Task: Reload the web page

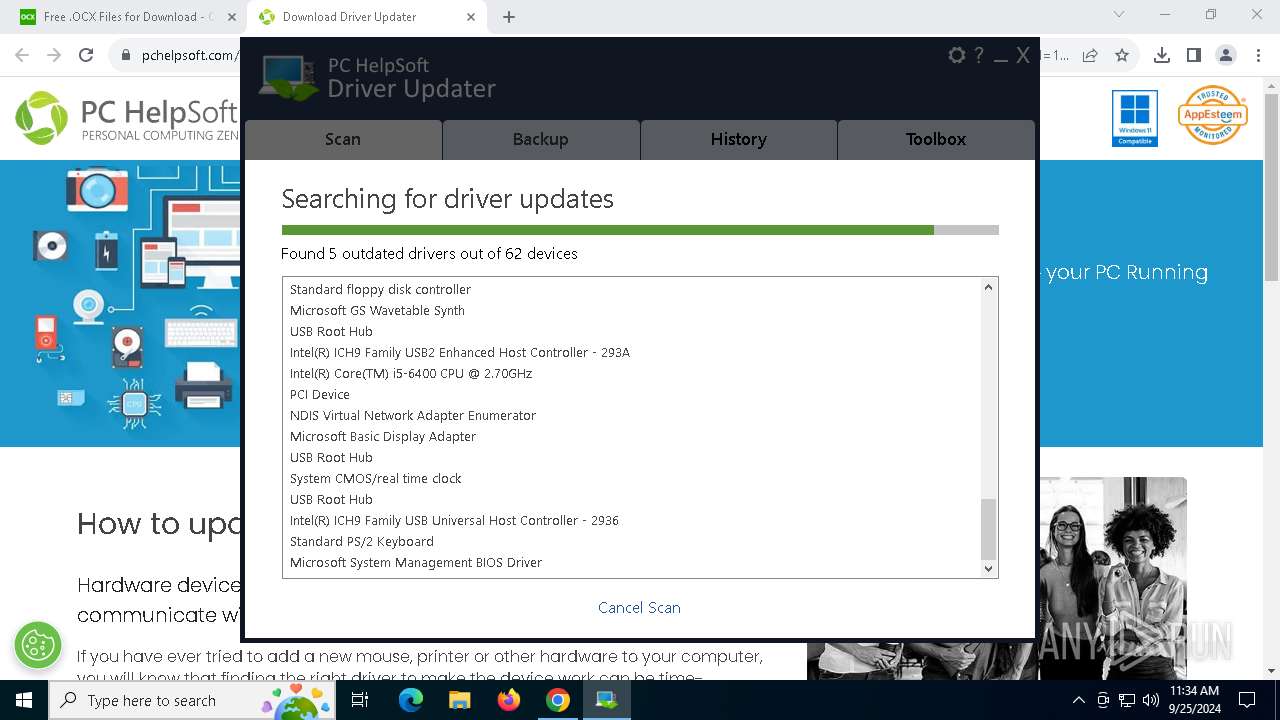Action: tap(86, 55)
